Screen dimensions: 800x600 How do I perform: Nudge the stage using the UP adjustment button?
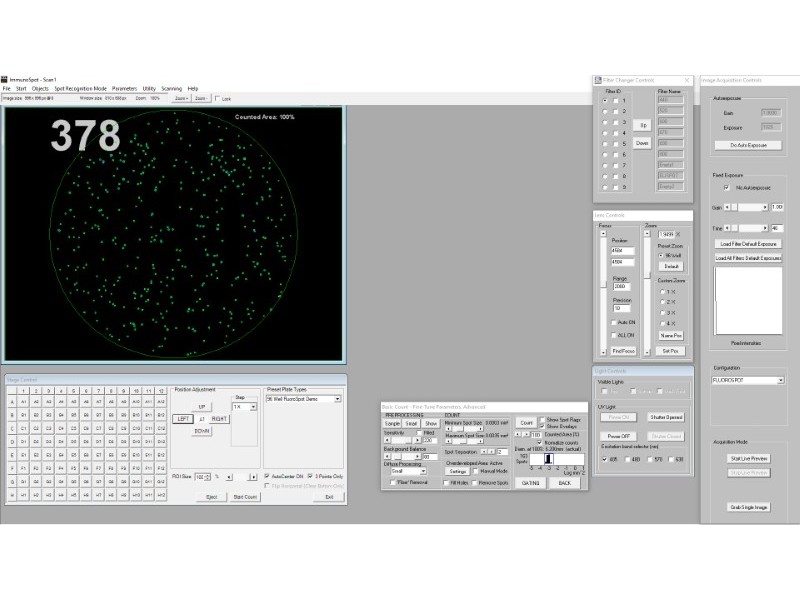[x=202, y=406]
